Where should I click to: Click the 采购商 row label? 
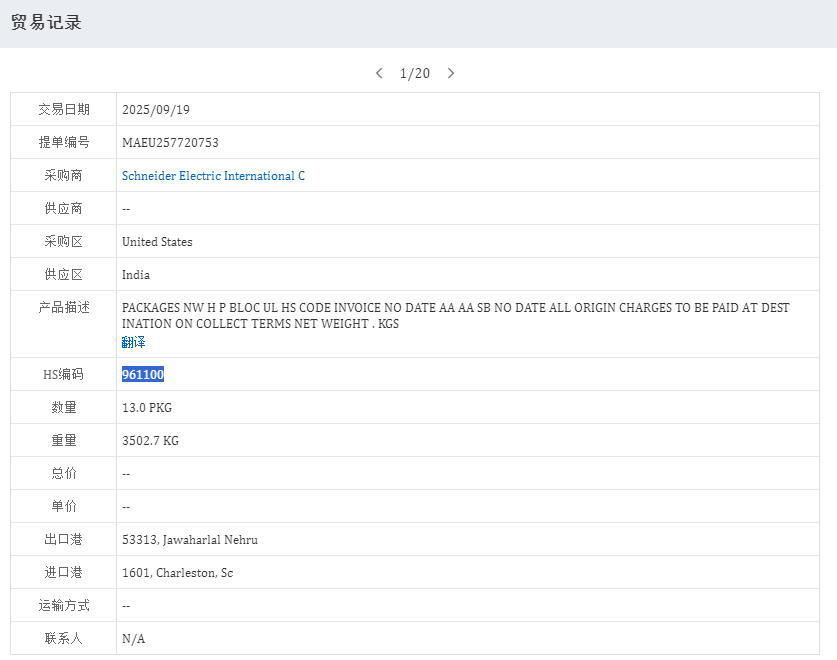click(63, 176)
